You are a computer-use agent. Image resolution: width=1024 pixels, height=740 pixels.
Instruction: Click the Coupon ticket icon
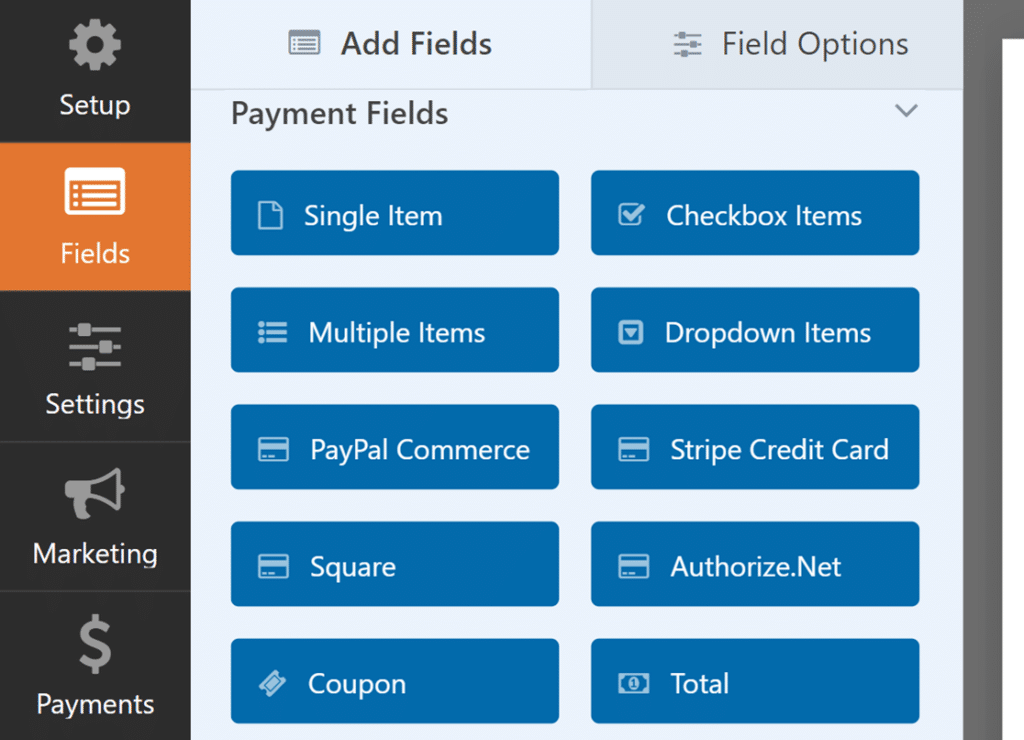coord(271,683)
